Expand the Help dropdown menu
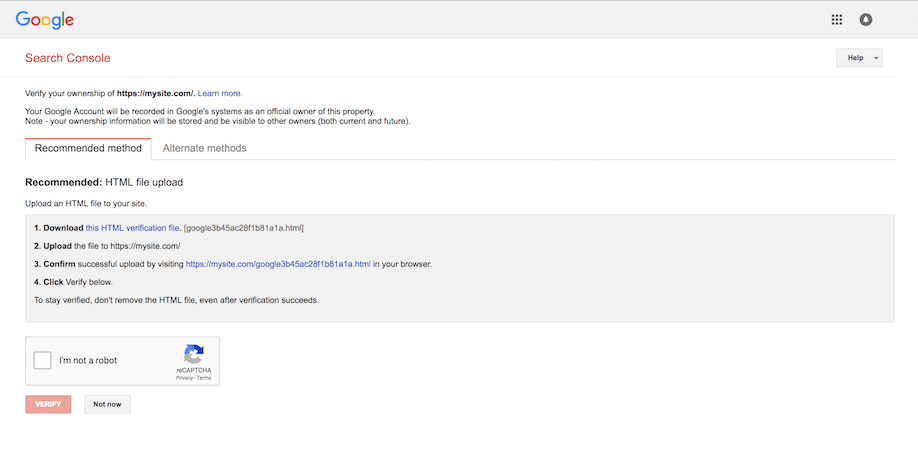This screenshot has height=454, width=918. [859, 58]
